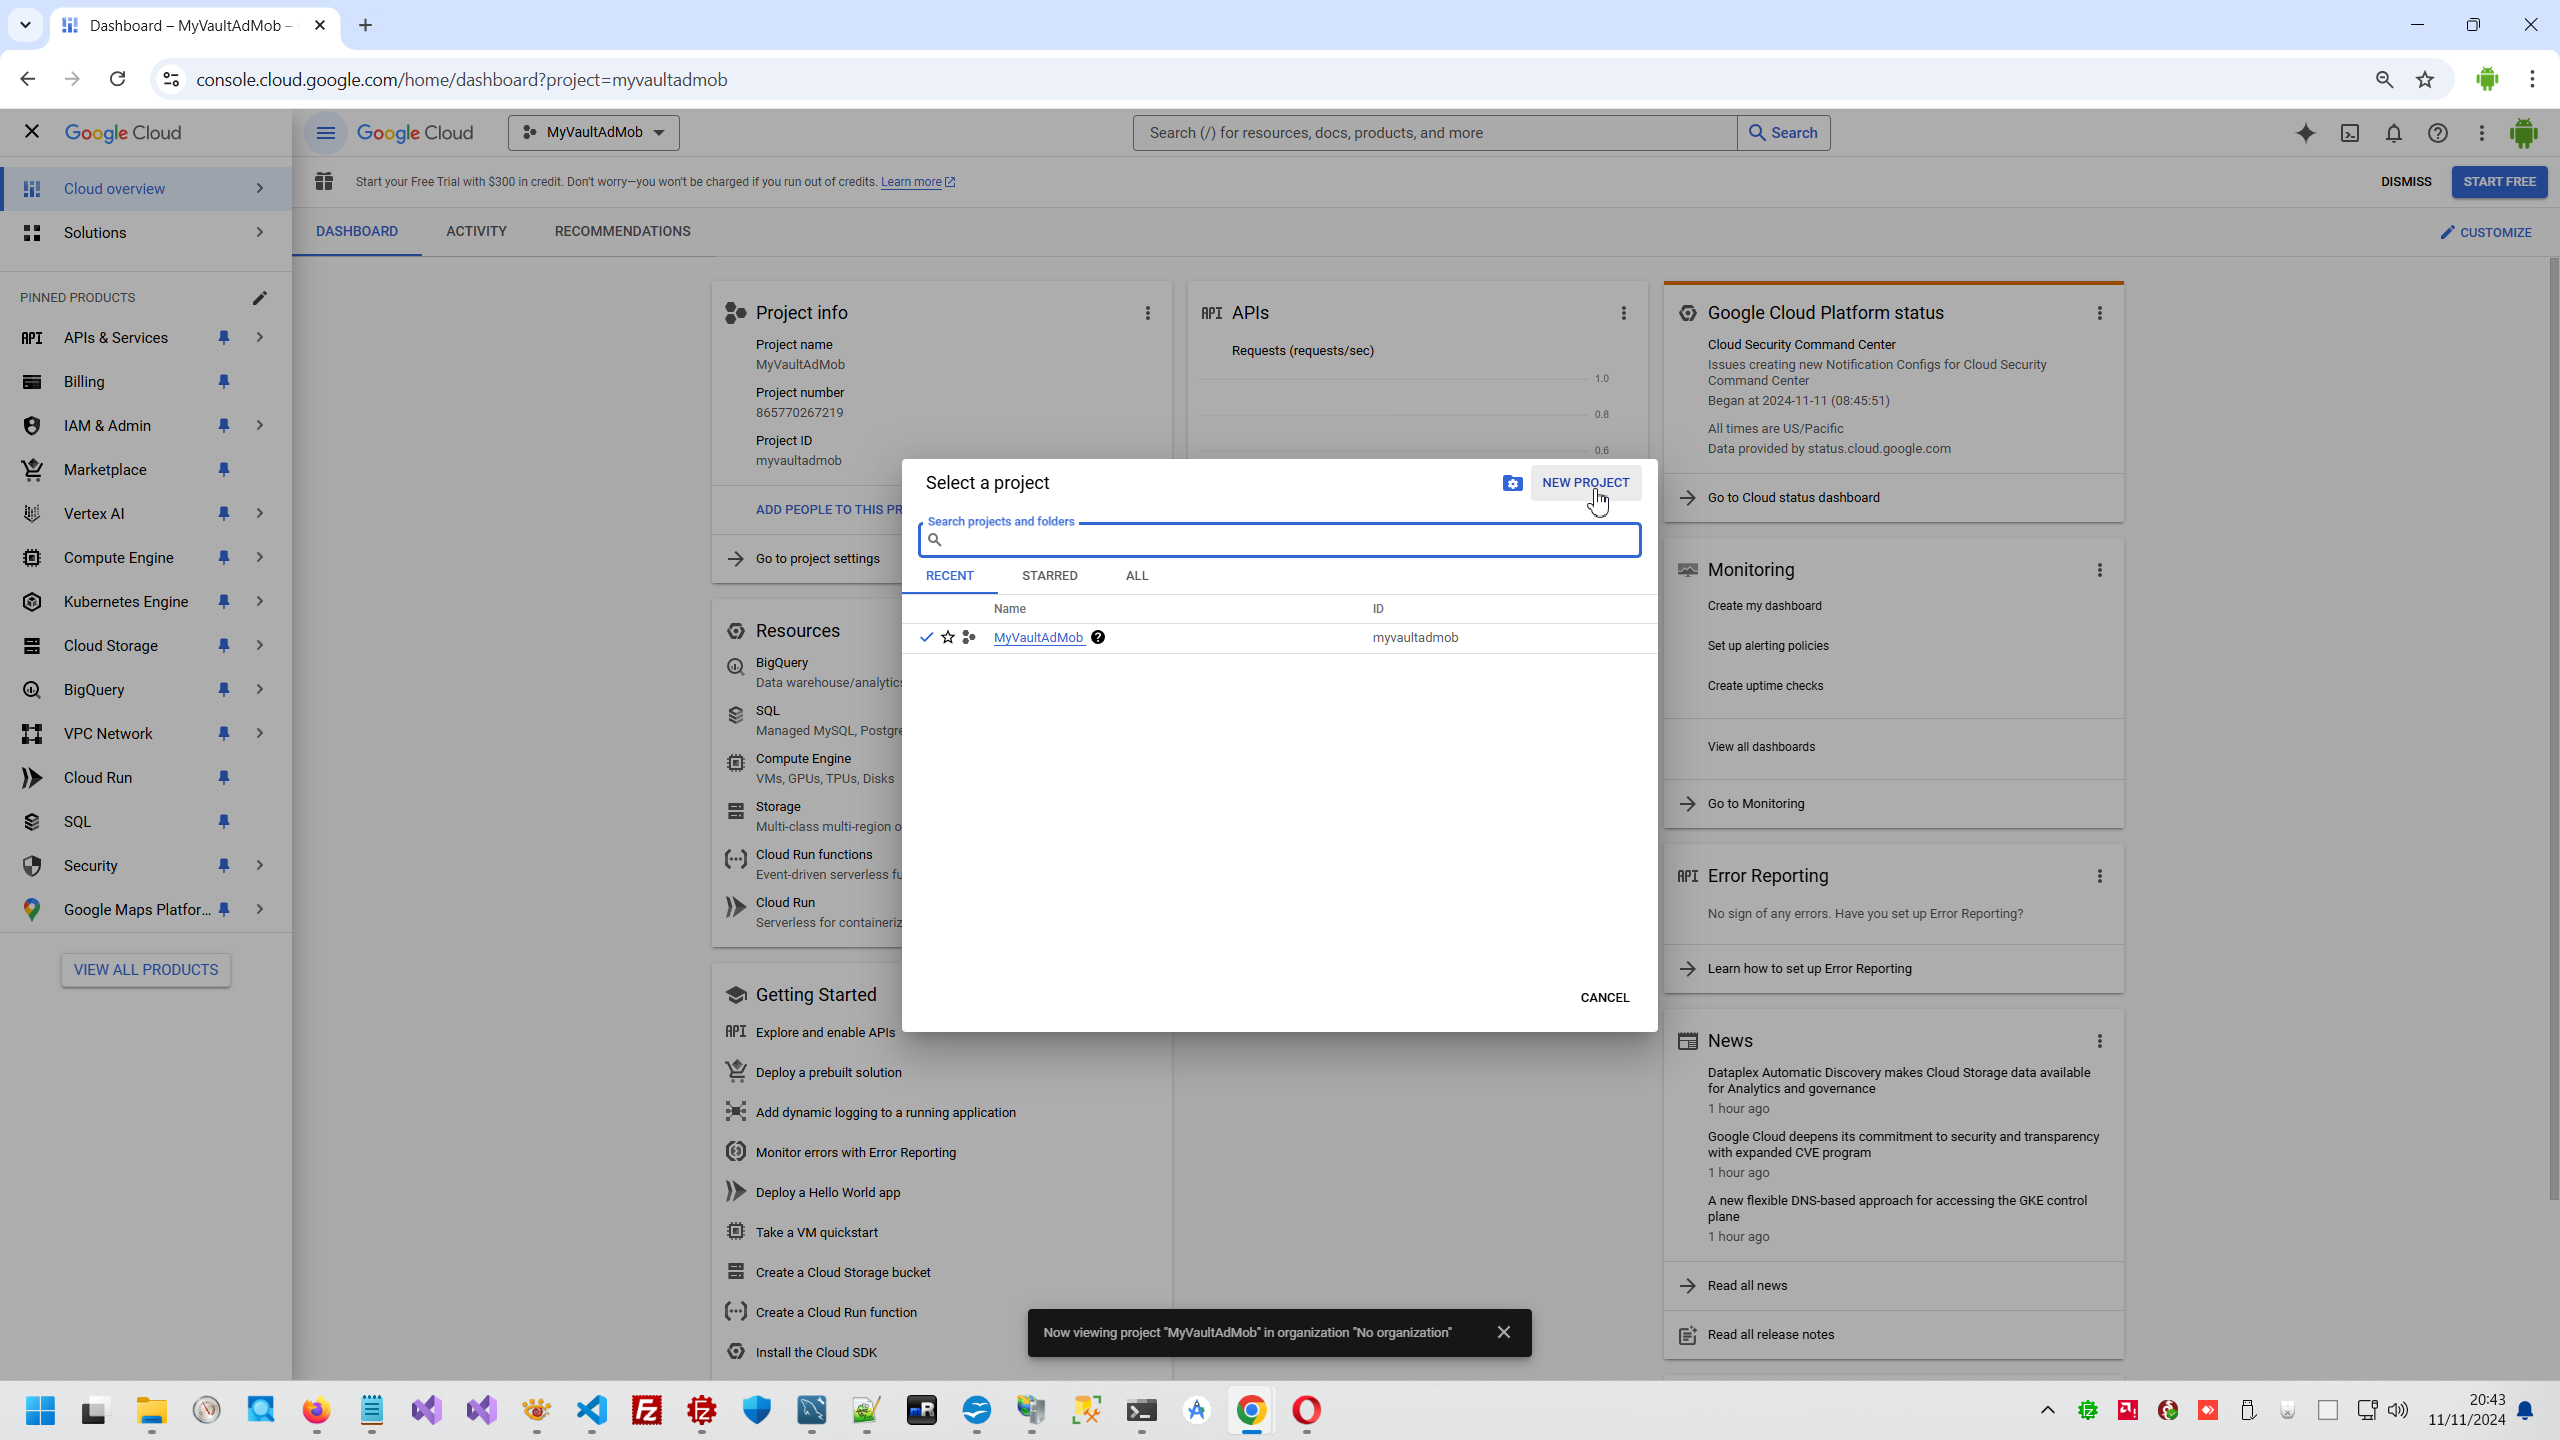Expand the APIs & Services submenu arrow
Screen dimensions: 2560x1440
(x=260, y=338)
